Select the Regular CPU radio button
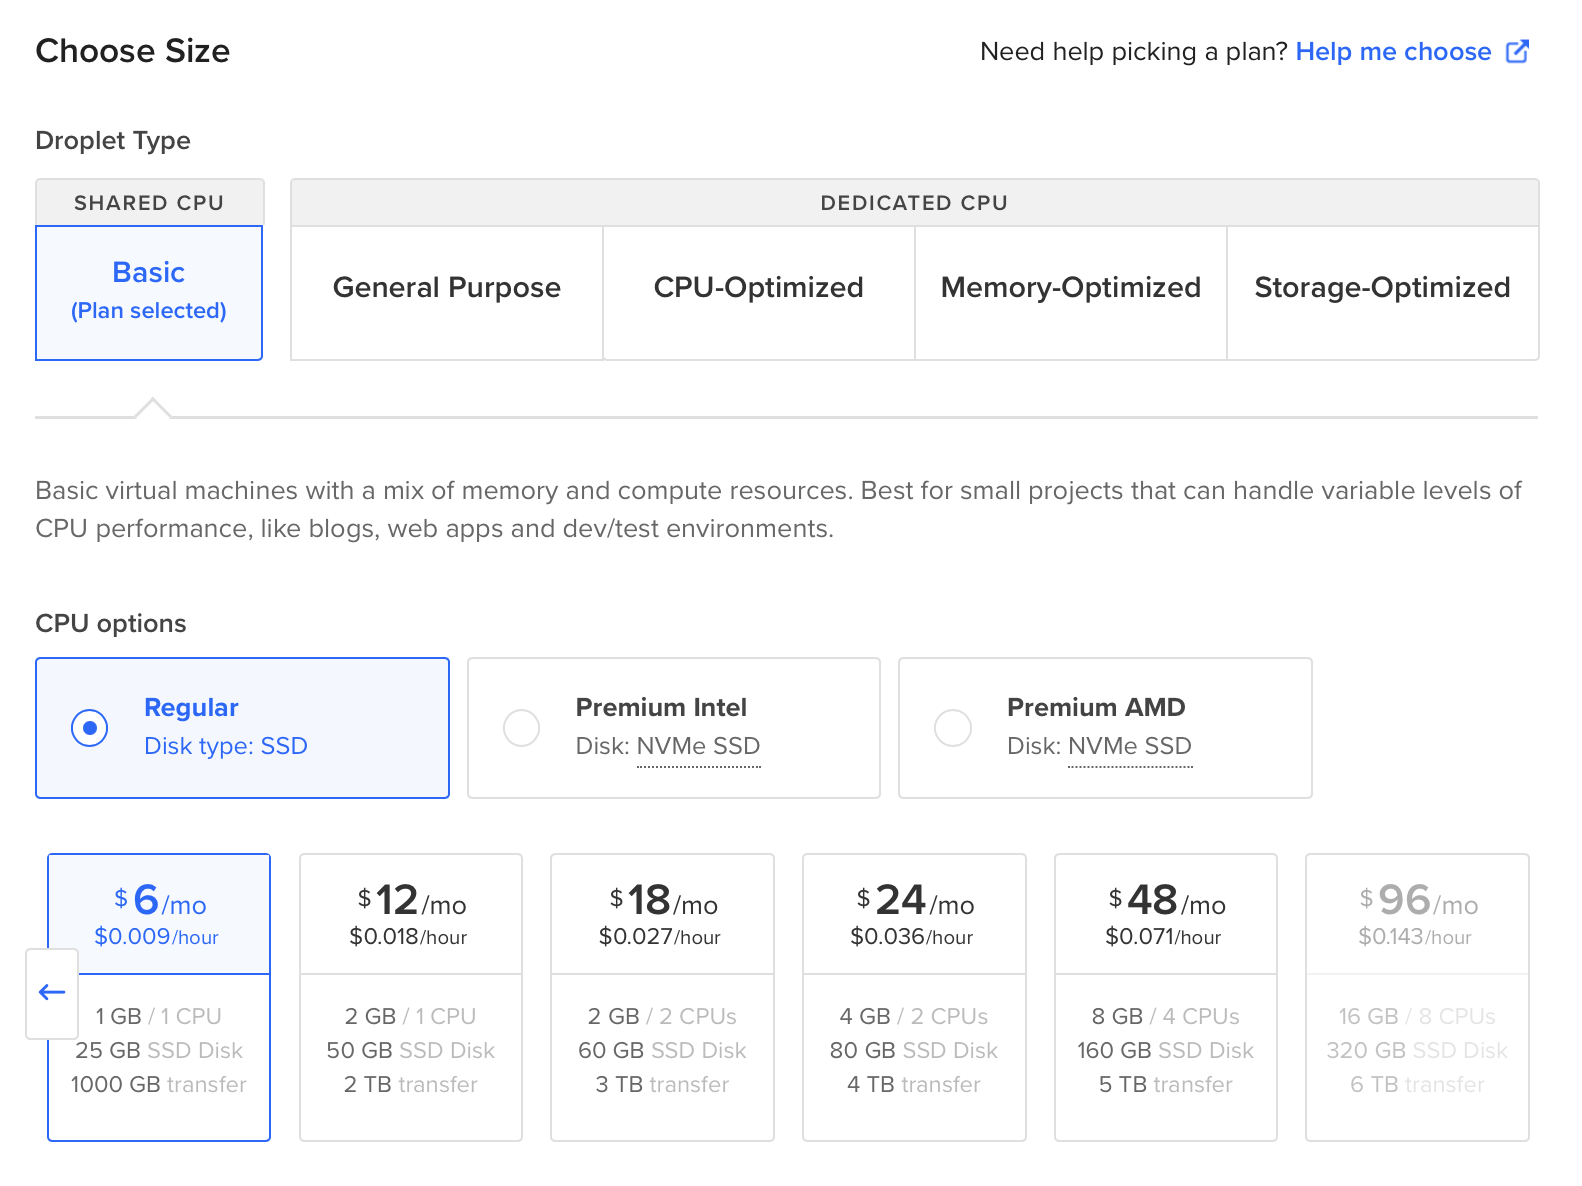The width and height of the screenshot is (1582, 1186). 90,728
